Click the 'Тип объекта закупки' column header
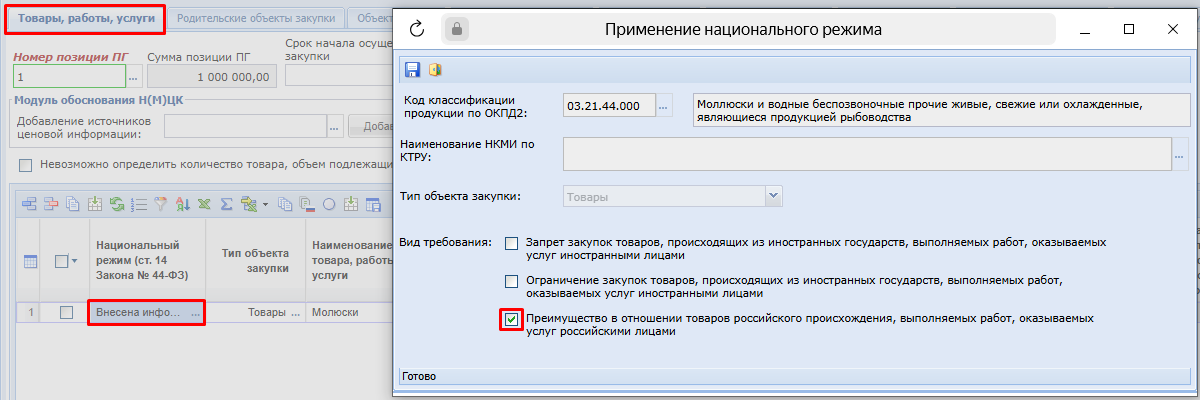Viewport: 1200px width, 400px height. [x=254, y=261]
